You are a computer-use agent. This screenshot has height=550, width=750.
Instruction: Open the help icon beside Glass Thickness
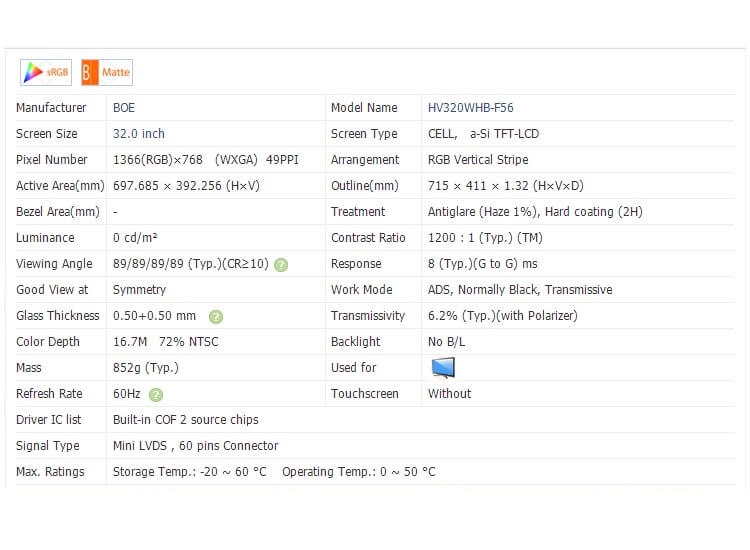(x=216, y=317)
